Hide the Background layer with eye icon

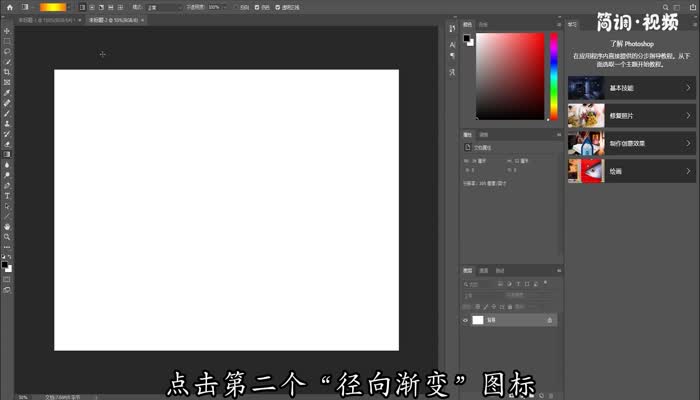coord(466,320)
